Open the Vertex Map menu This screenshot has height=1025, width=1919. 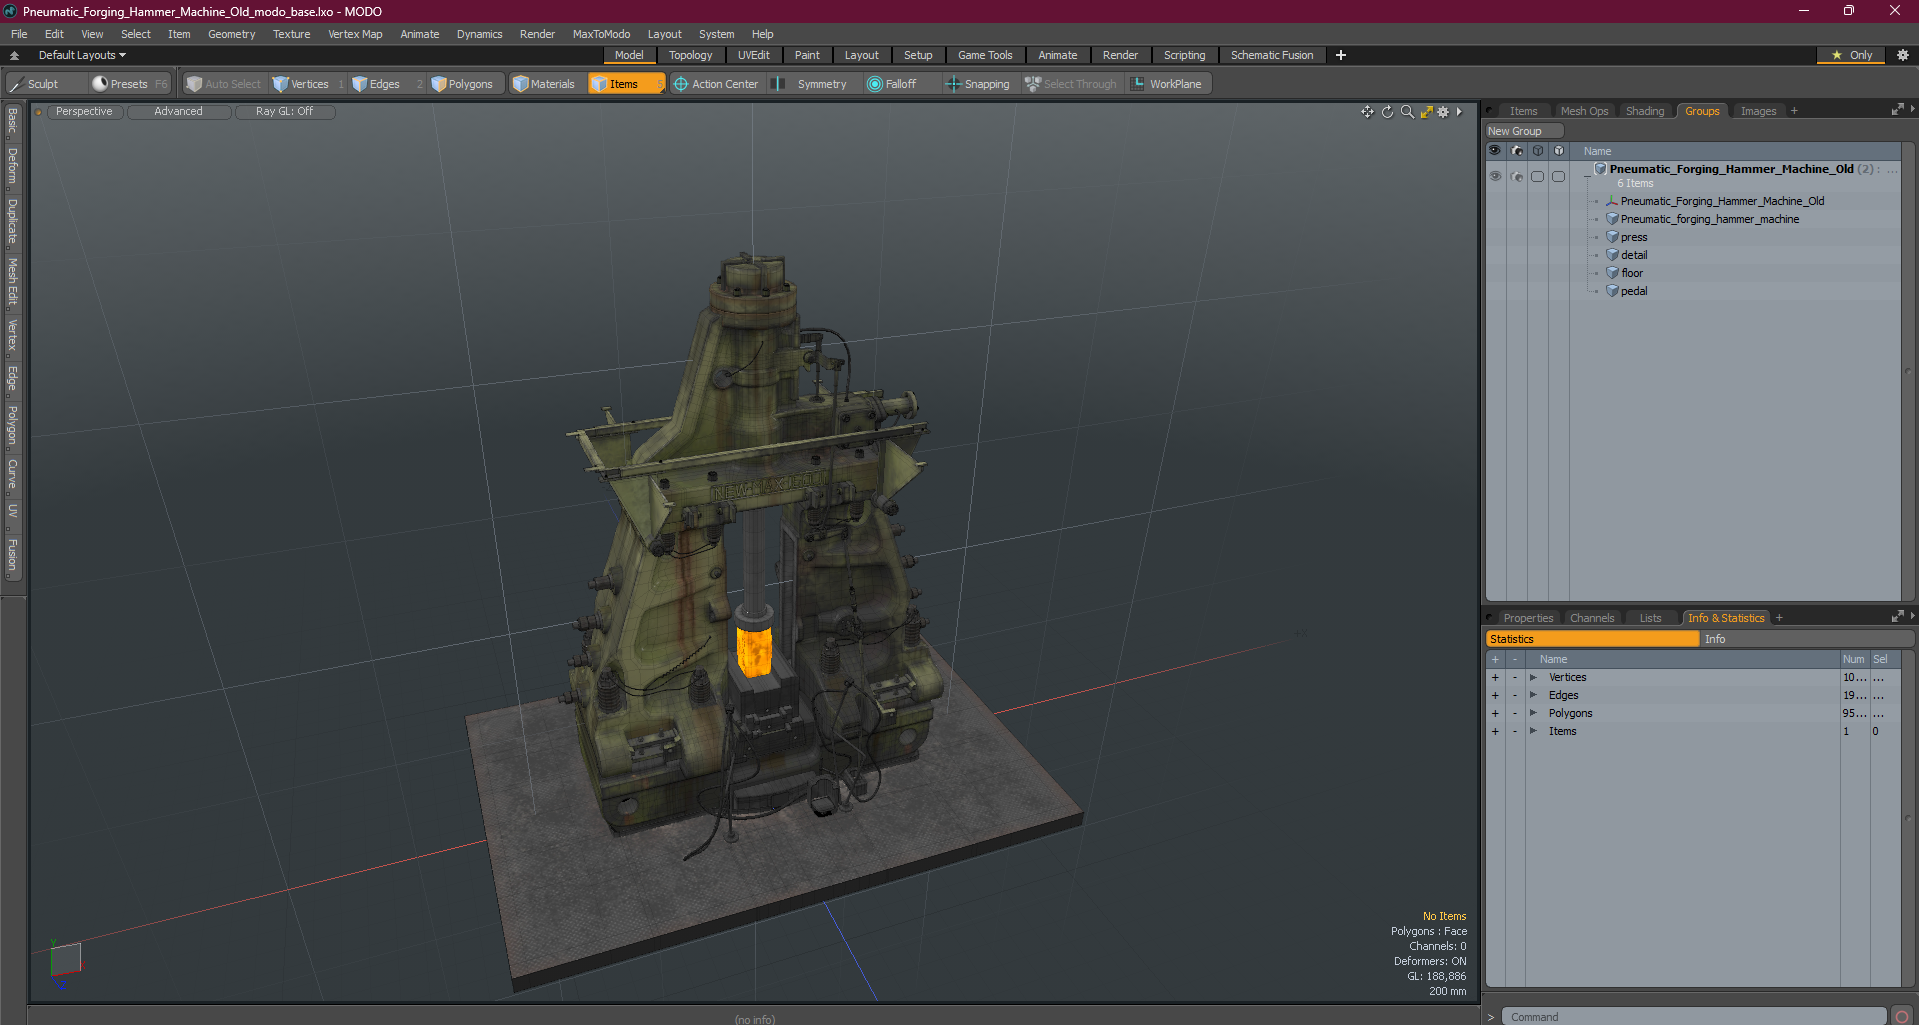pyautogui.click(x=355, y=34)
